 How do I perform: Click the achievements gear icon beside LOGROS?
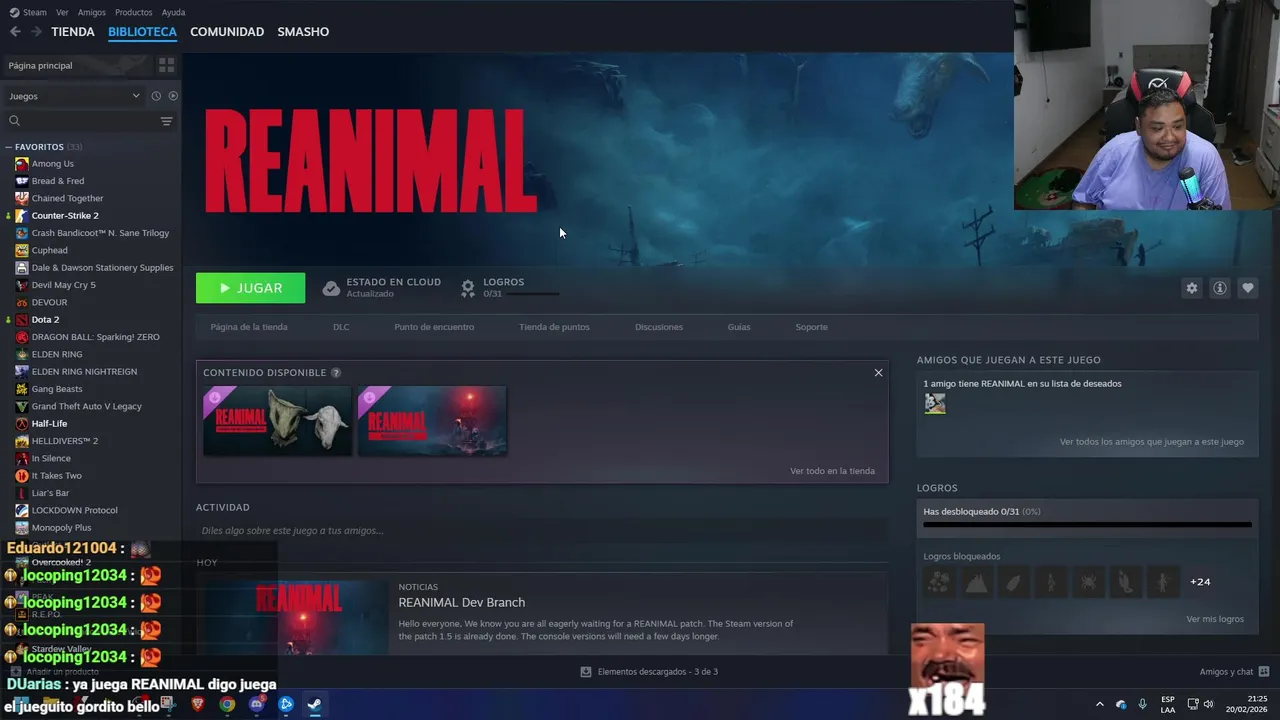coord(467,288)
